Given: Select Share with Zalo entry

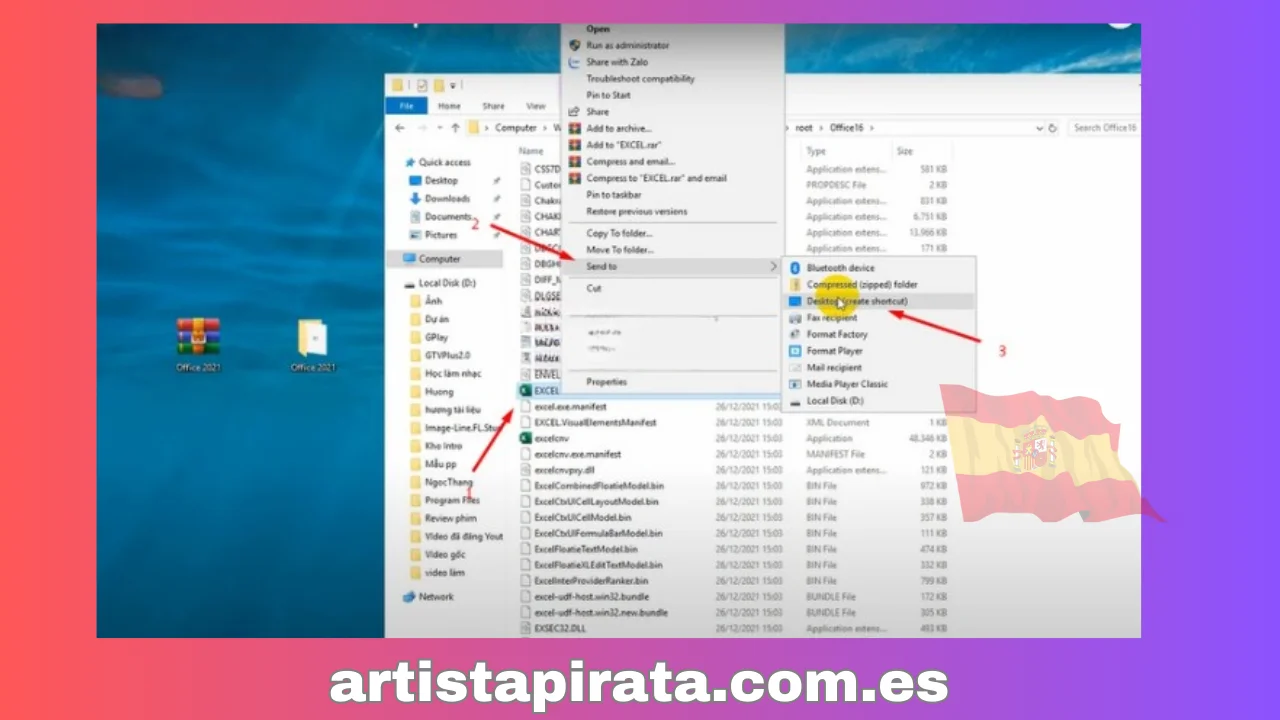Looking at the screenshot, I should point(617,62).
